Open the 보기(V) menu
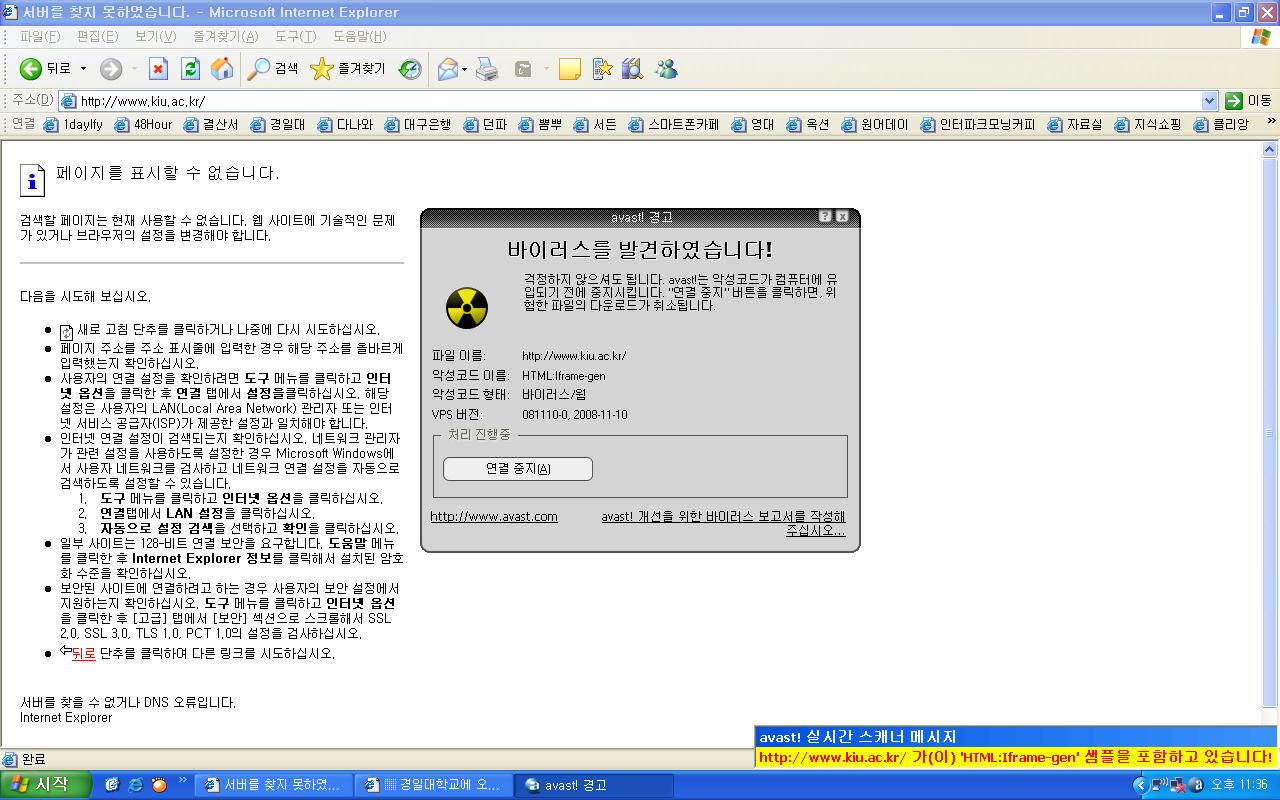The width and height of the screenshot is (1280, 800). click(155, 37)
